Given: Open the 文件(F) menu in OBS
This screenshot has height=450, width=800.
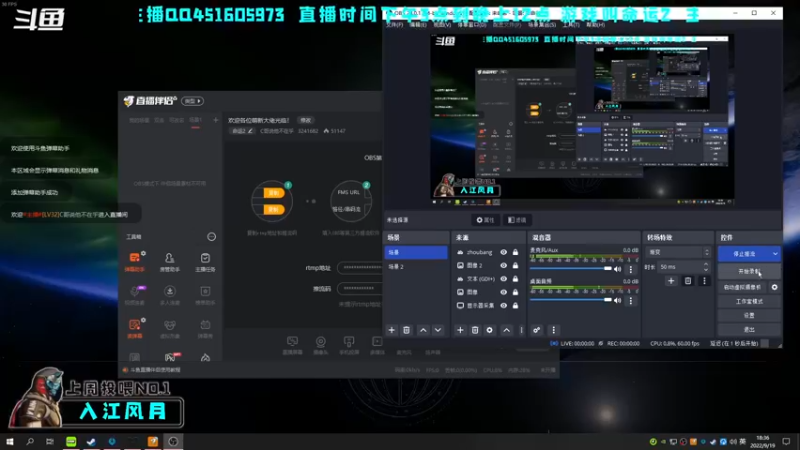Looking at the screenshot, I should [394, 24].
